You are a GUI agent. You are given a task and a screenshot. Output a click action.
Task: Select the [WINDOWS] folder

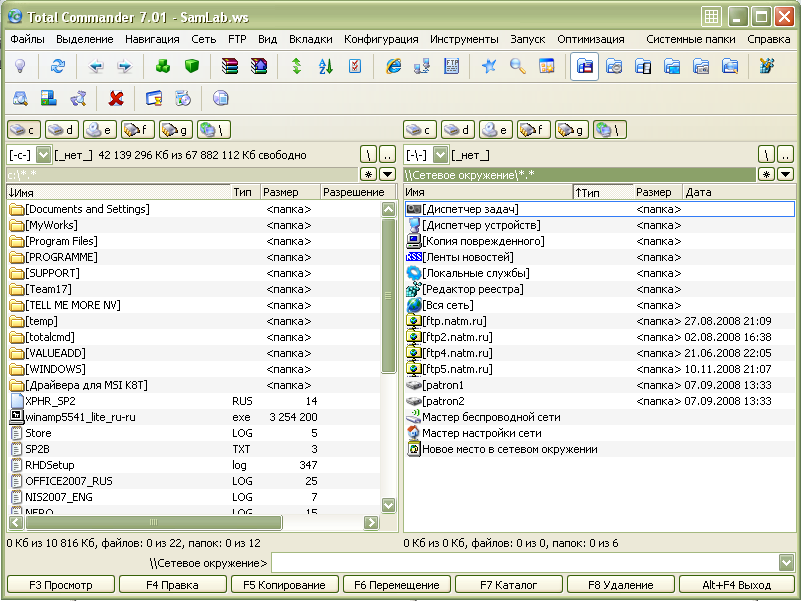pyautogui.click(x=194, y=369)
